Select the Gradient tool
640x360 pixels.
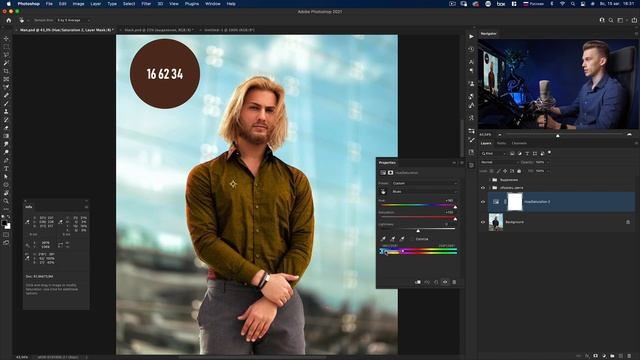6,136
